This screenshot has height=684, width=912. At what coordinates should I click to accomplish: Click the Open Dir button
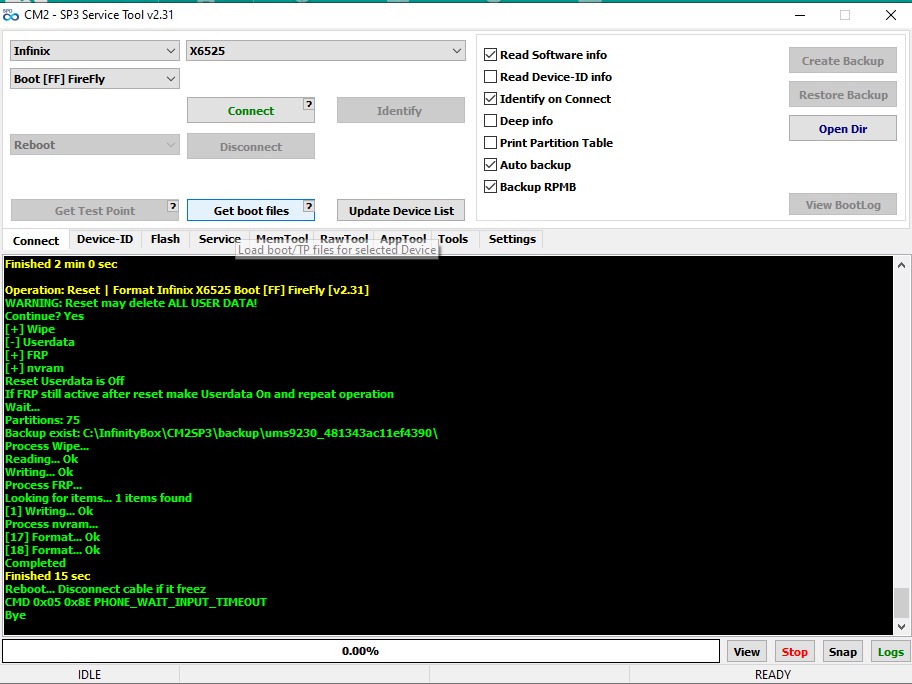(843, 129)
